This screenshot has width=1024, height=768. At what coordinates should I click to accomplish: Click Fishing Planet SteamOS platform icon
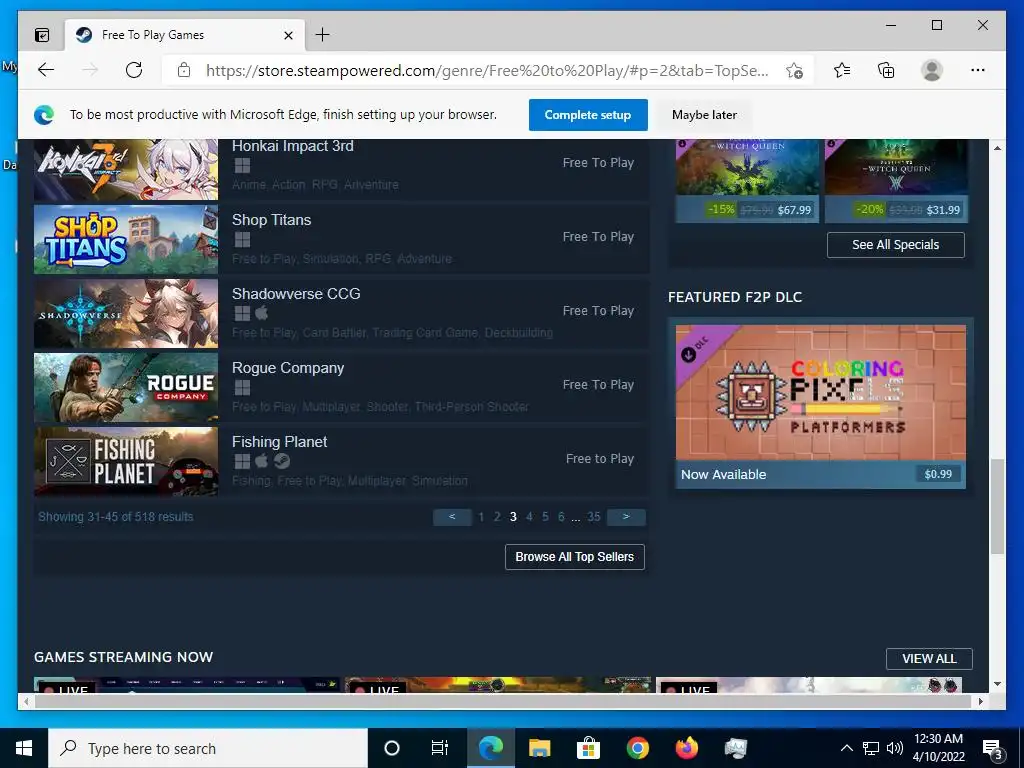coord(281,462)
